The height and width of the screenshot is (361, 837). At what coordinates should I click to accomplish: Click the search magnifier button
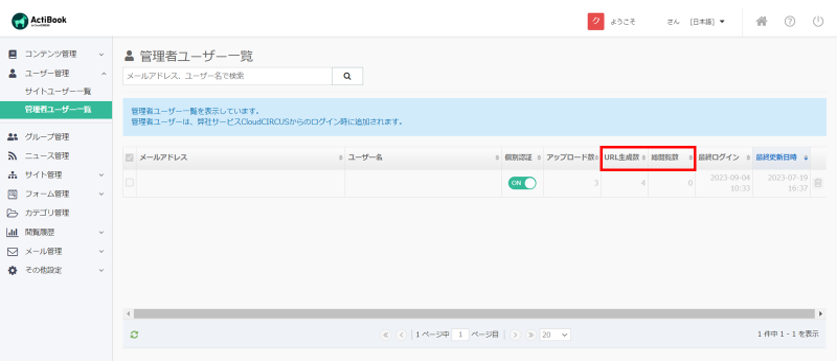coord(348,76)
